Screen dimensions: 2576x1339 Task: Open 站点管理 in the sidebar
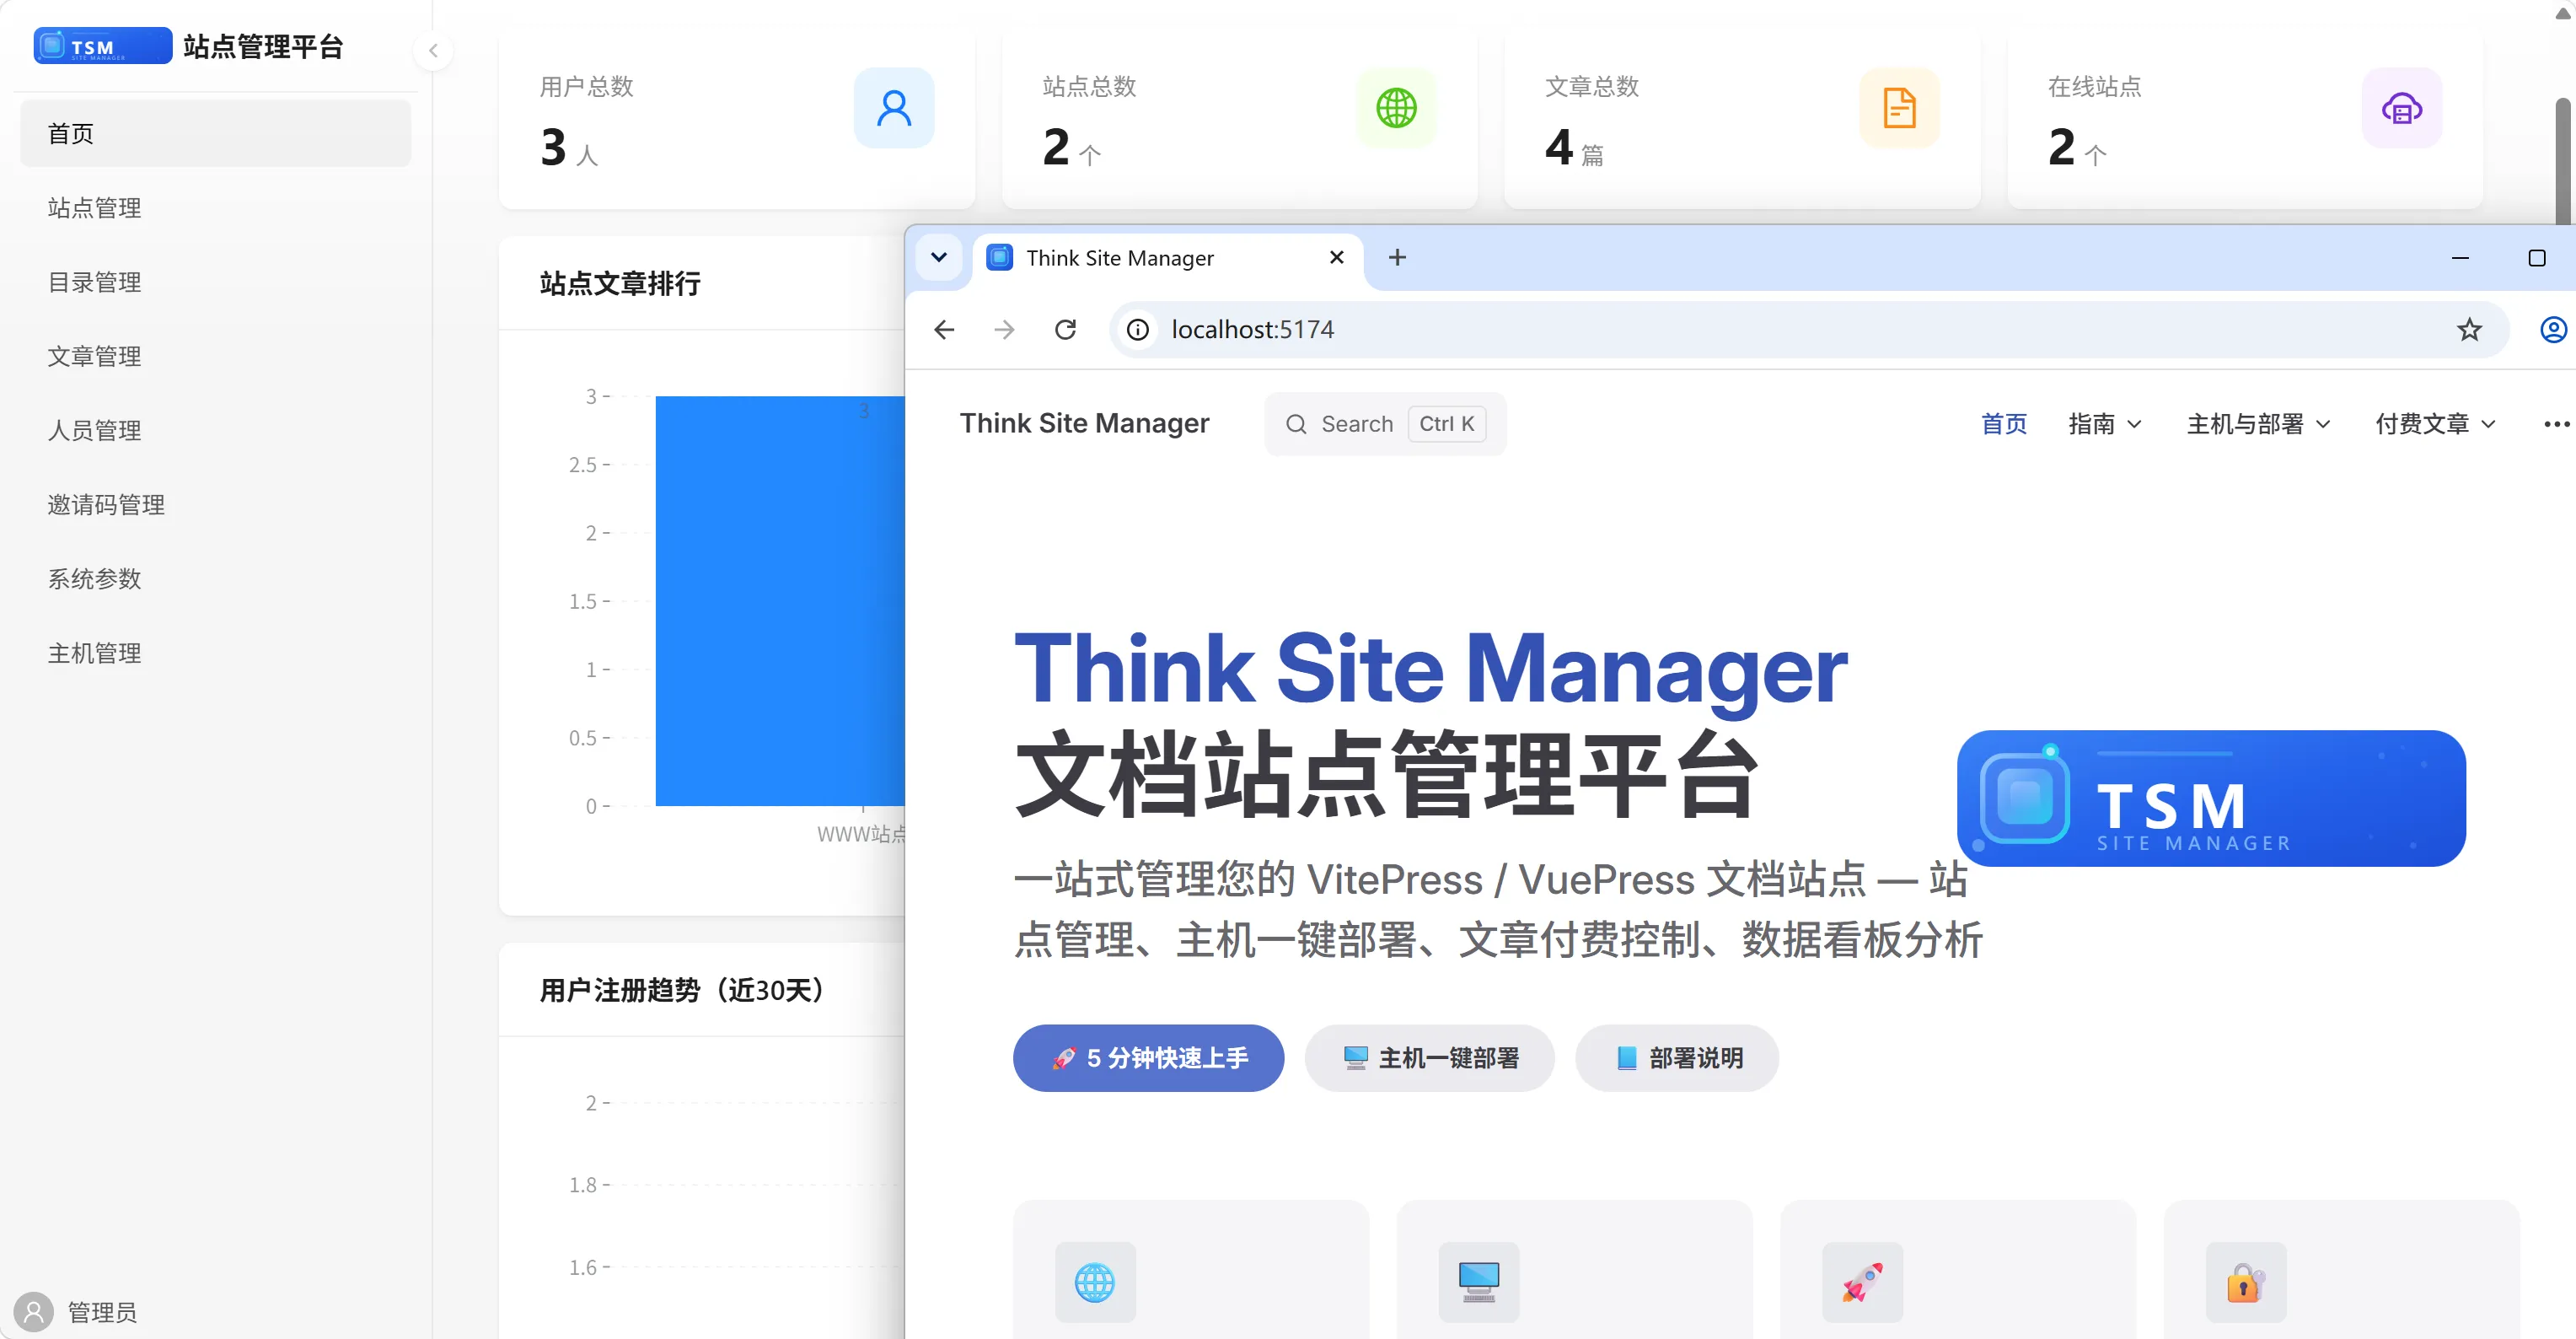click(x=215, y=207)
